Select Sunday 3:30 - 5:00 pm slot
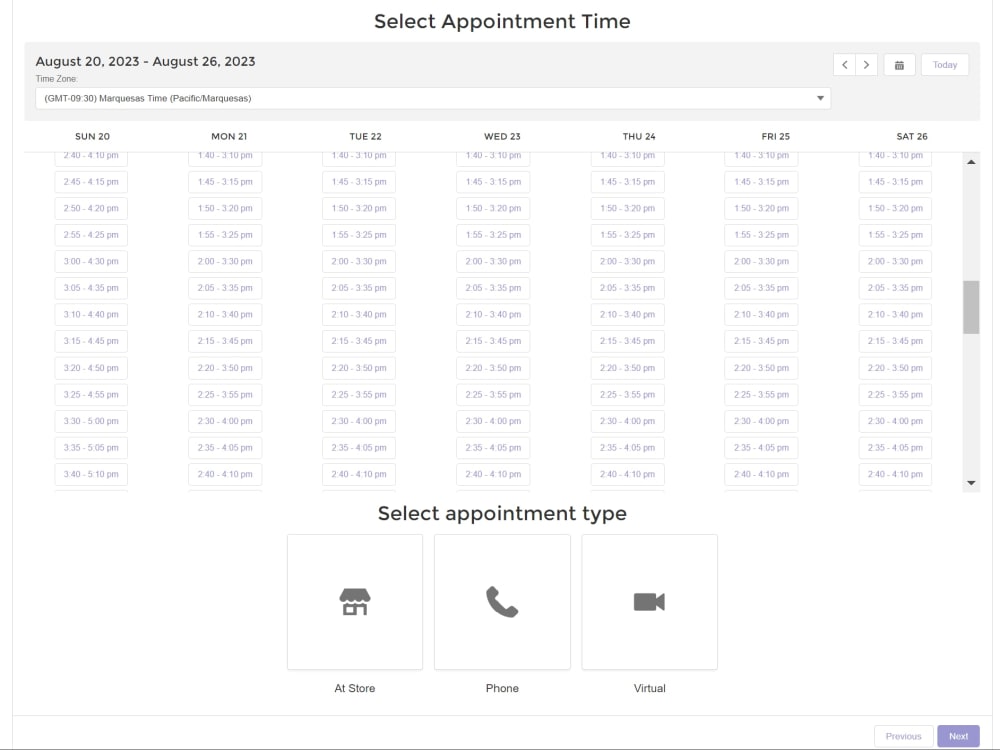The image size is (1000, 750). [91, 421]
